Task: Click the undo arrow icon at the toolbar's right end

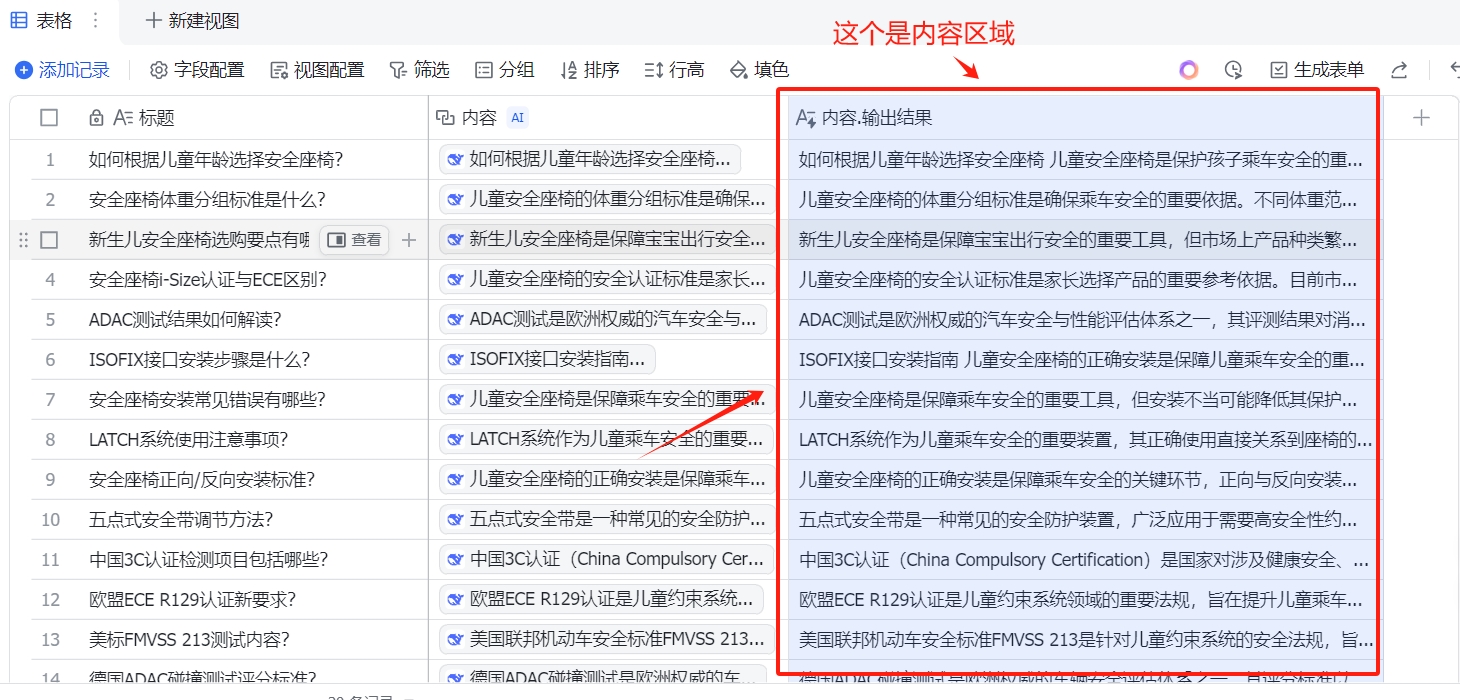Action: [x=1454, y=70]
